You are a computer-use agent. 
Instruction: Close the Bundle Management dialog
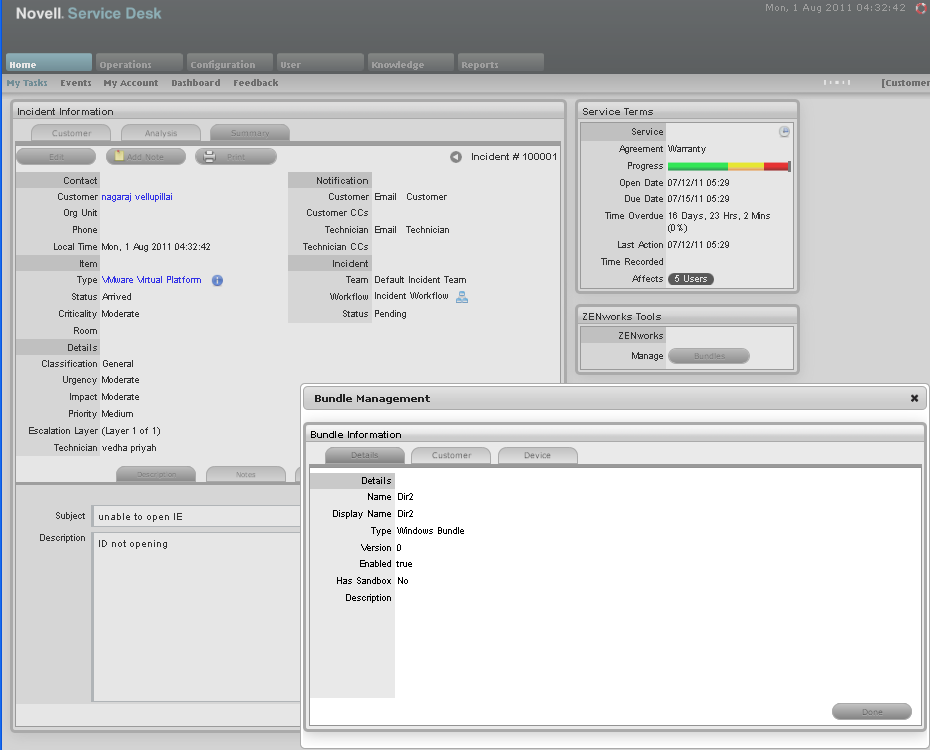point(914,398)
